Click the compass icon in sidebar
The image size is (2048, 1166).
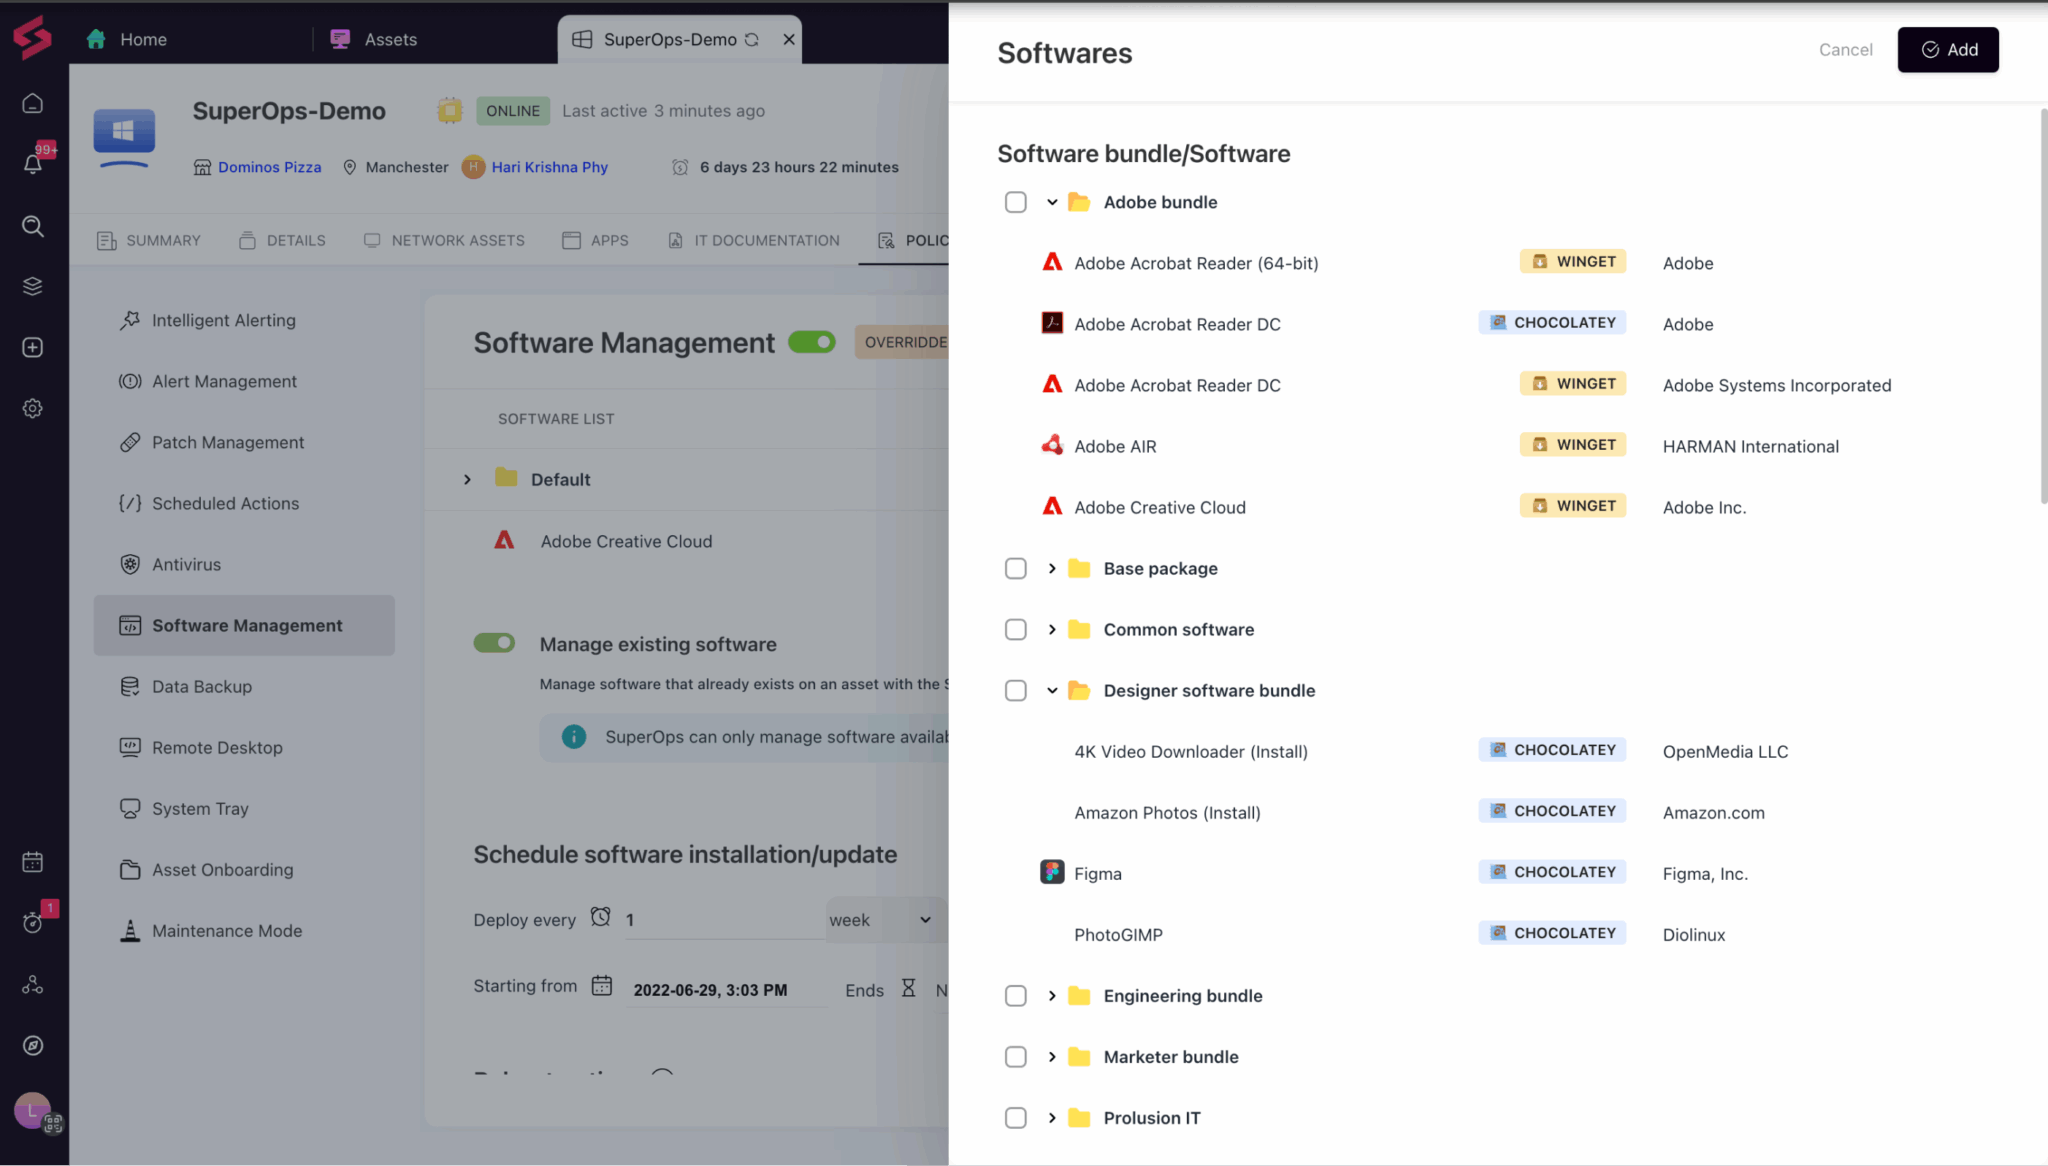click(33, 1046)
